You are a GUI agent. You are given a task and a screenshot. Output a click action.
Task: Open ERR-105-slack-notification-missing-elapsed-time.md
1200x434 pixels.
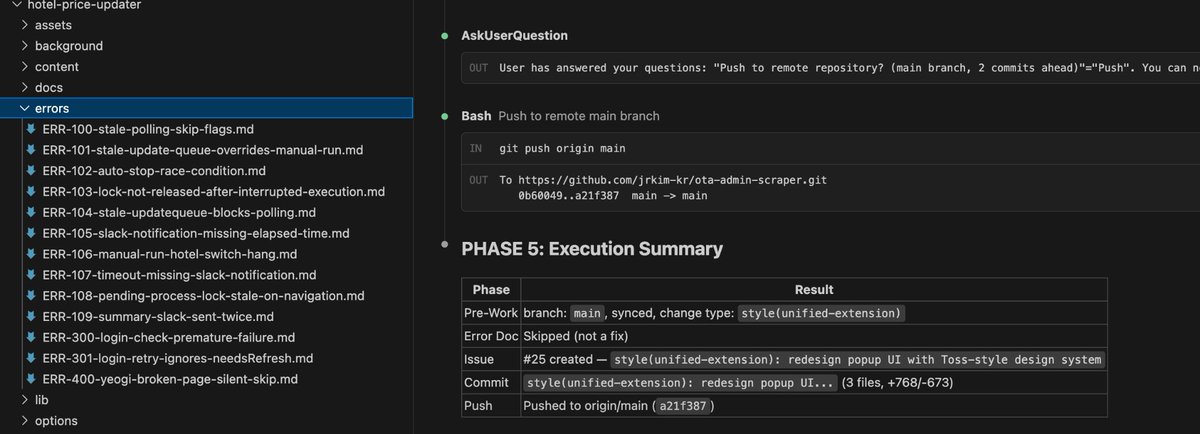[x=196, y=233]
